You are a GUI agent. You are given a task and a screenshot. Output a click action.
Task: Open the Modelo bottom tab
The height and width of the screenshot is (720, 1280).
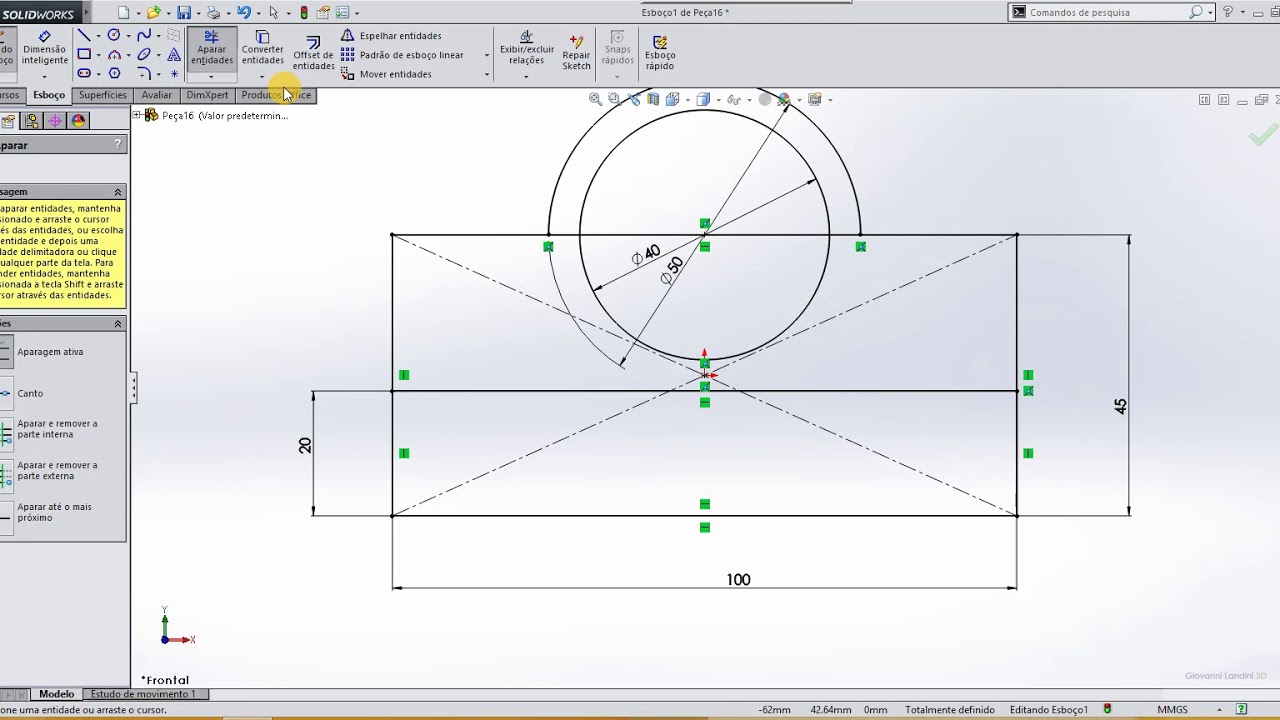coord(56,694)
